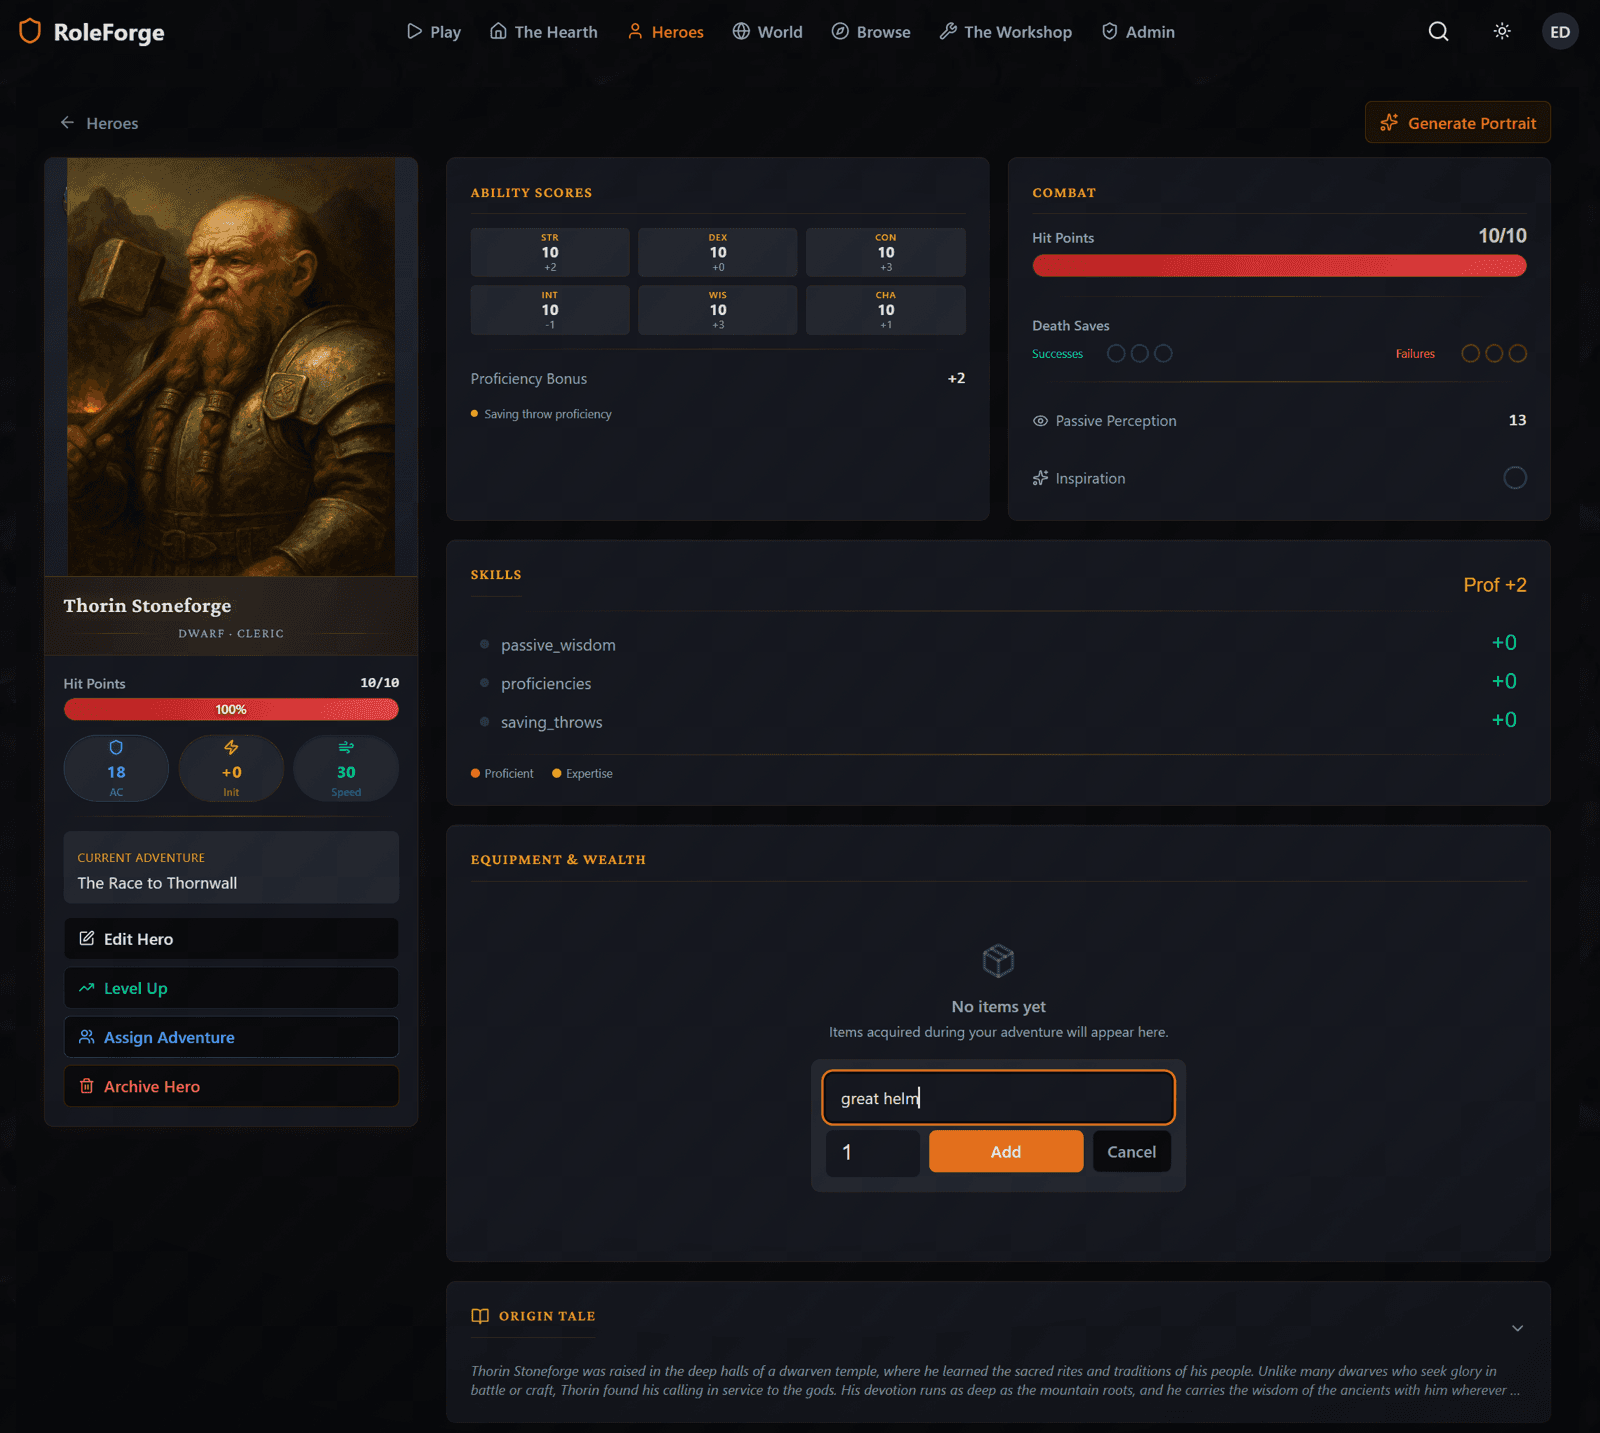Click the item quantity input field
This screenshot has height=1433, width=1600.
click(x=872, y=1152)
